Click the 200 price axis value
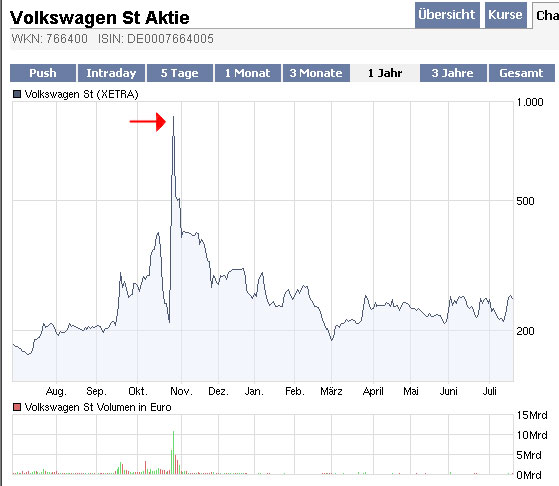Image resolution: width=559 pixels, height=486 pixels. (x=525, y=331)
